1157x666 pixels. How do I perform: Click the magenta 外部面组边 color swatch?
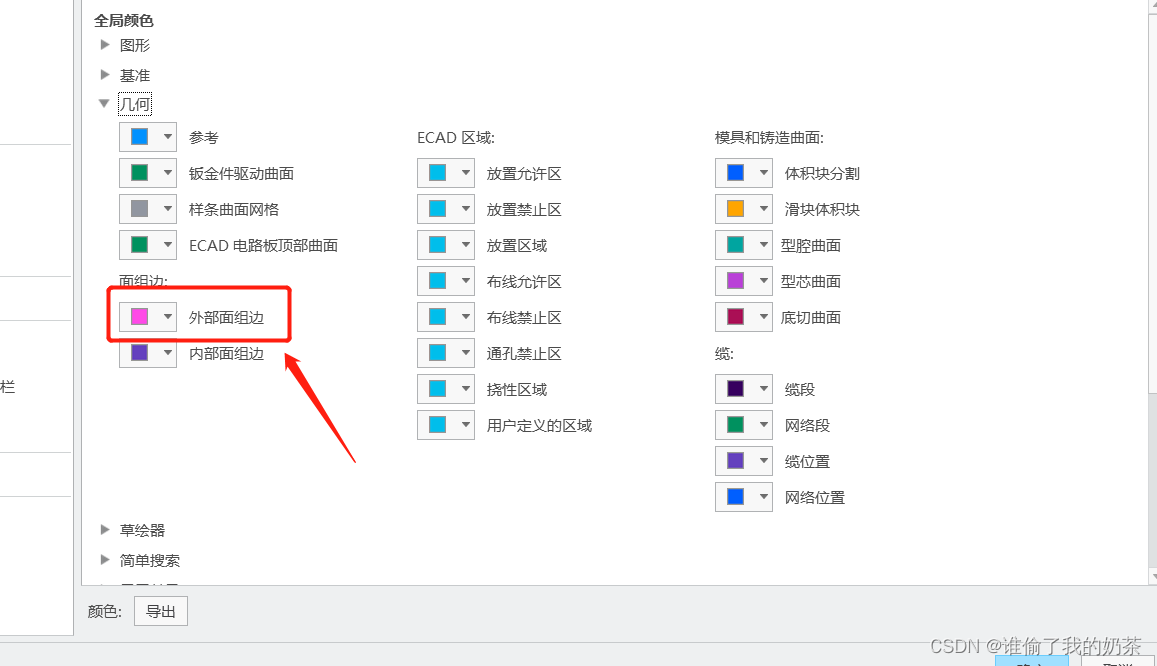(139, 316)
